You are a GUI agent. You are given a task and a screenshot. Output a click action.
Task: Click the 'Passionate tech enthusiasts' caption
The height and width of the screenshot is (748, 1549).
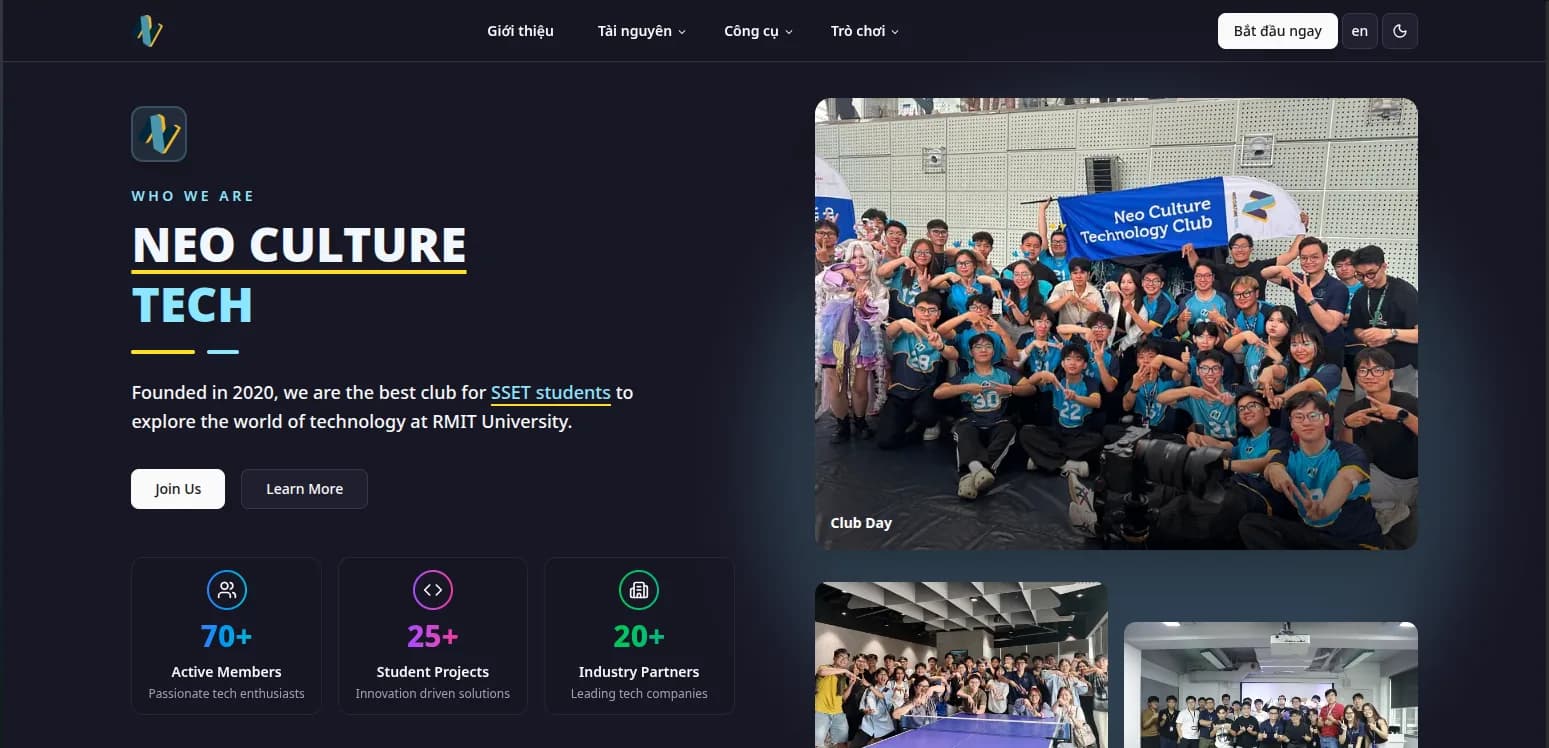click(227, 694)
